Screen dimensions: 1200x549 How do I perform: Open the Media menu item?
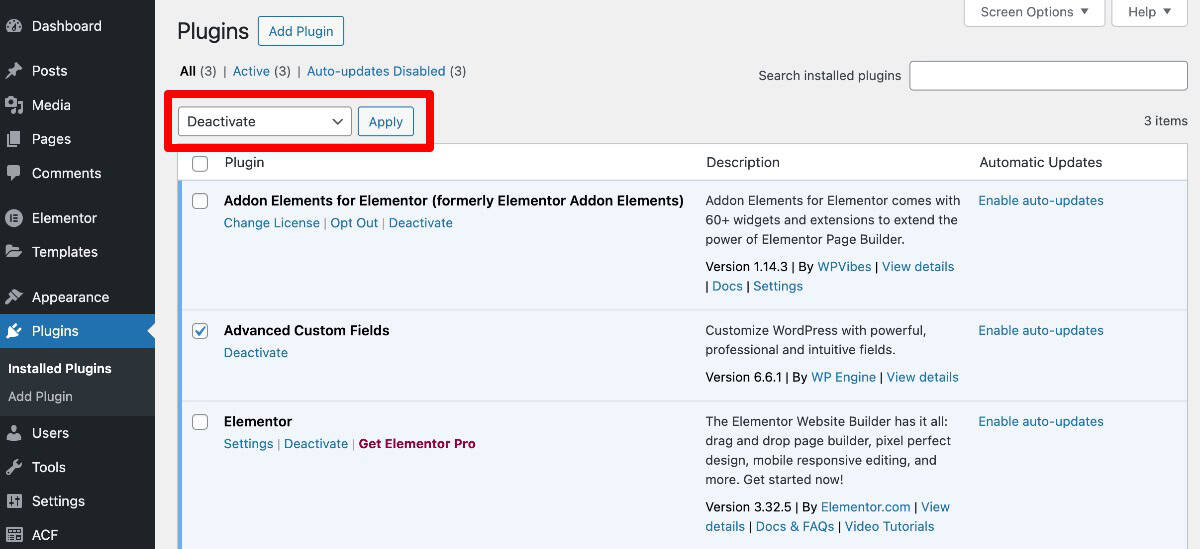[77, 105]
